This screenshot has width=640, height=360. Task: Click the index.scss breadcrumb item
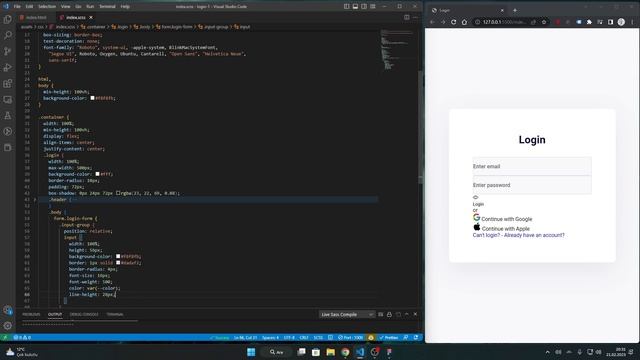(x=63, y=27)
